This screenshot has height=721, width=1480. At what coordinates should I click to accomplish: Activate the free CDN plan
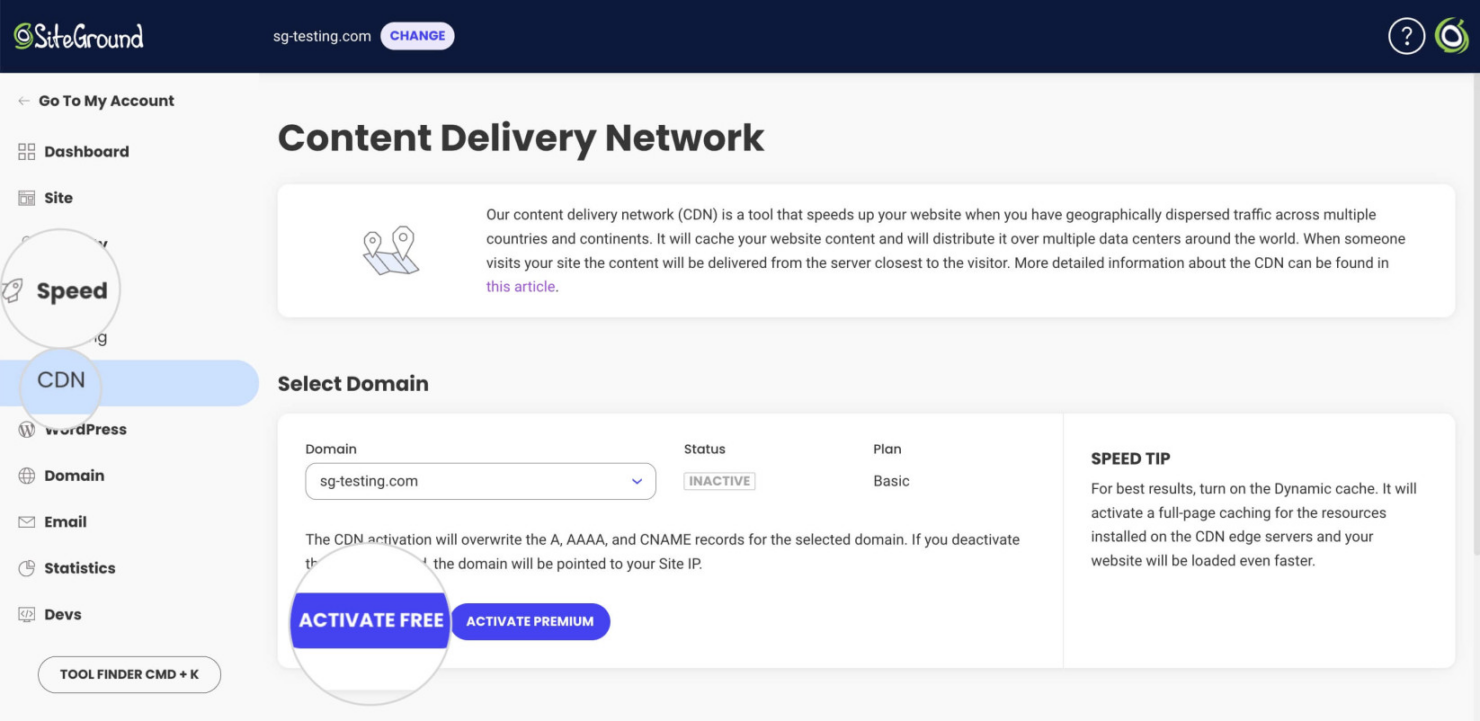click(369, 620)
